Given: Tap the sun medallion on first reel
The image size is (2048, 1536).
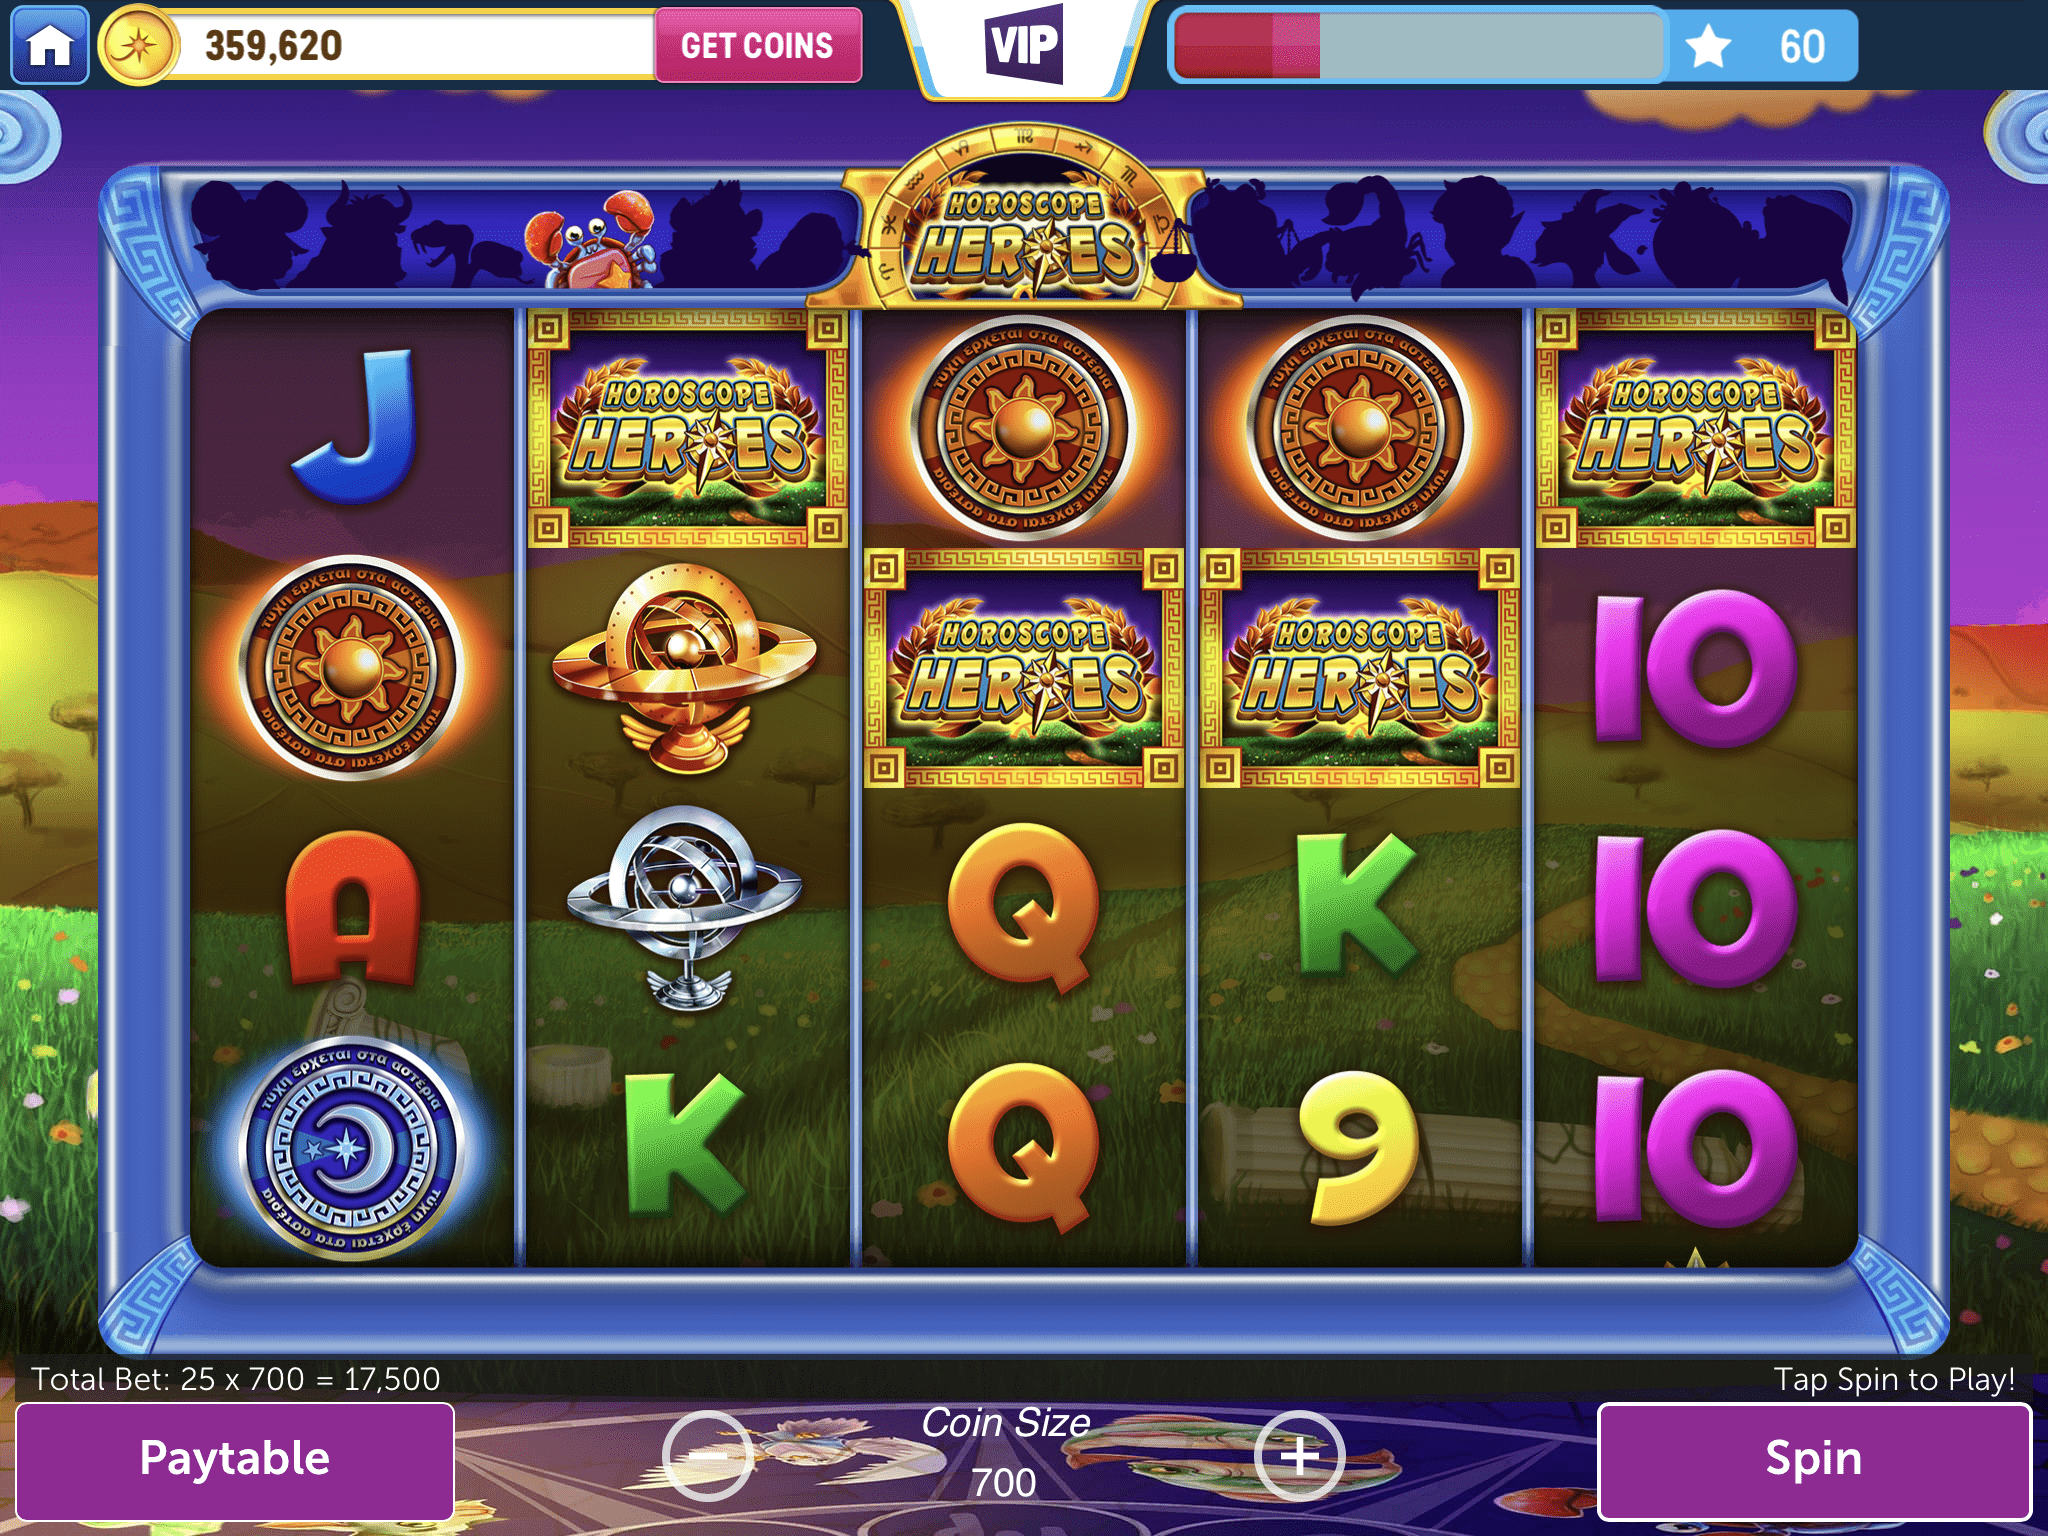Looking at the screenshot, I should 352,667.
